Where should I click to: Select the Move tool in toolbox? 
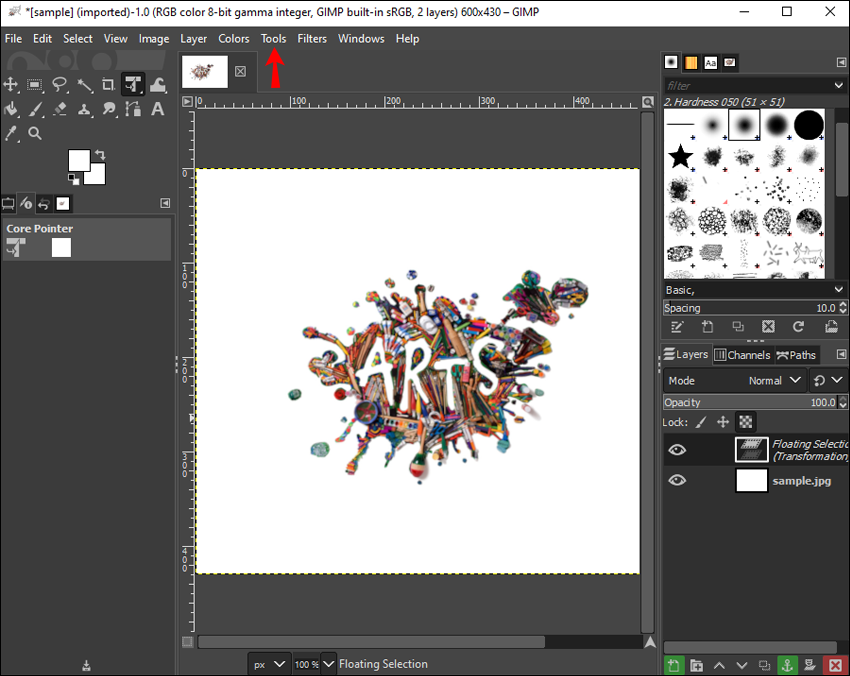coord(12,85)
